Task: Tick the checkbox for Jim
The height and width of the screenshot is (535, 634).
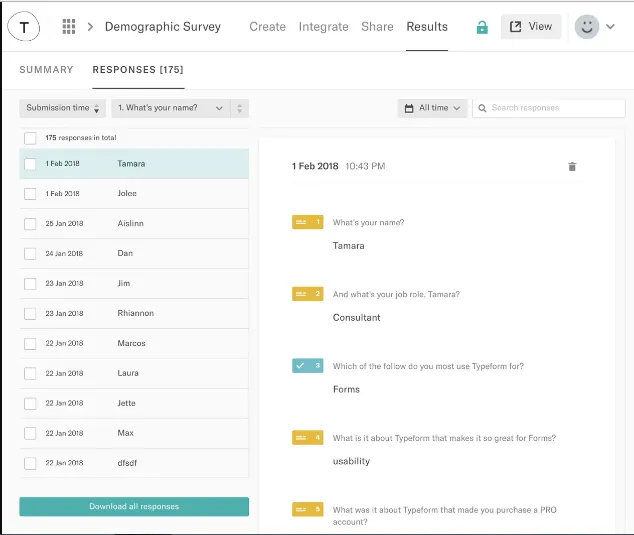Action: pyautogui.click(x=30, y=283)
